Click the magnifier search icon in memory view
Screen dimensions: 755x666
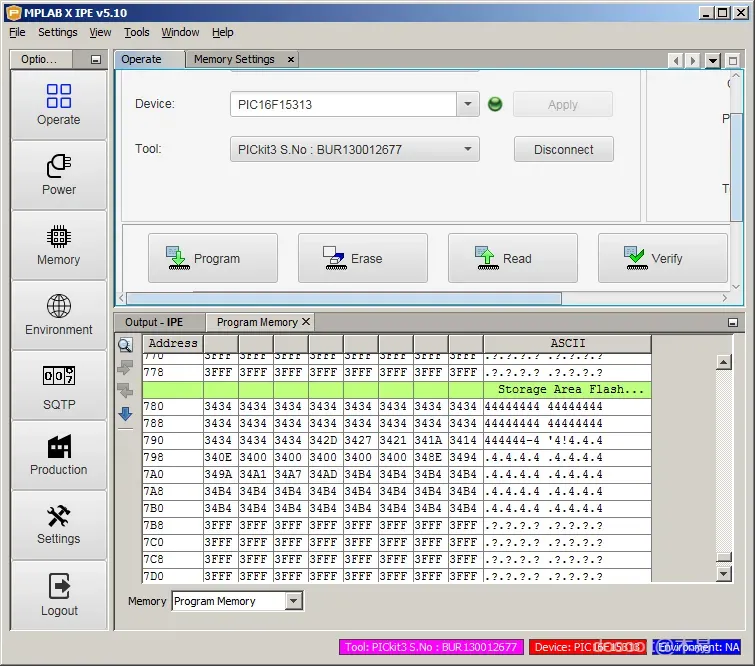[x=125, y=345]
